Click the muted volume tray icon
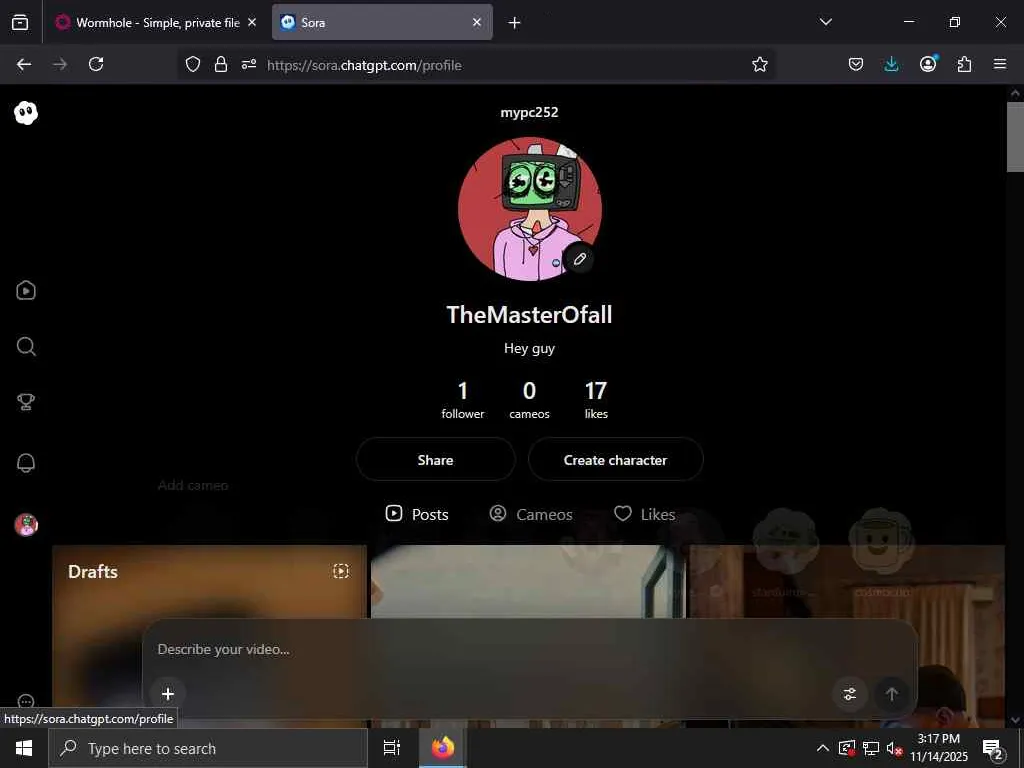 pyautogui.click(x=894, y=748)
